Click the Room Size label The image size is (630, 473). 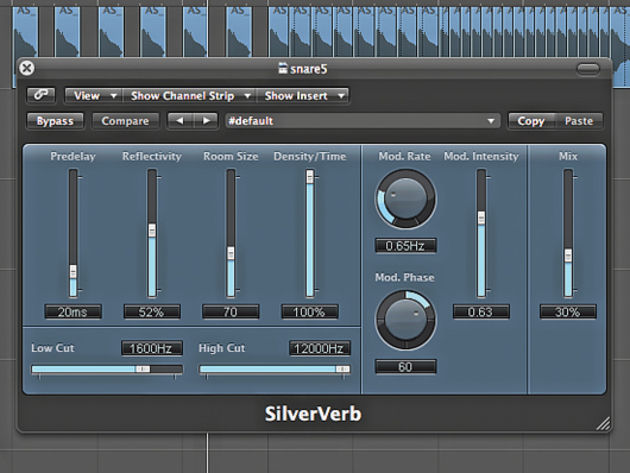[231, 156]
